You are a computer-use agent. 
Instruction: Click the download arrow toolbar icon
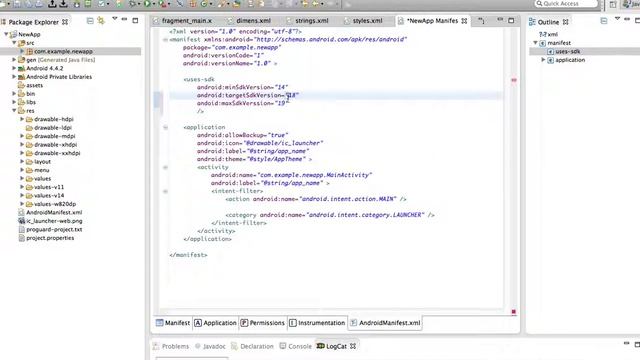(64, 4)
